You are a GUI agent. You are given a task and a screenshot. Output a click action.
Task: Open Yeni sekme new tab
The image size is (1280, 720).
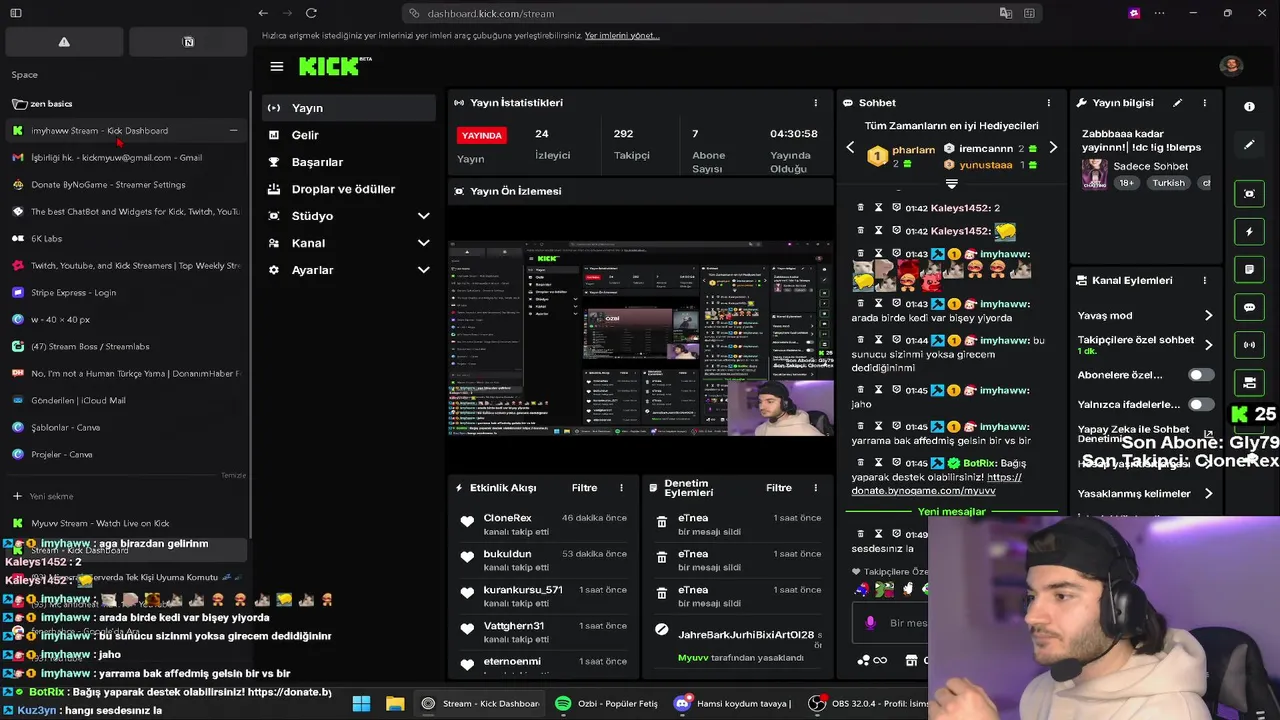pos(126,496)
